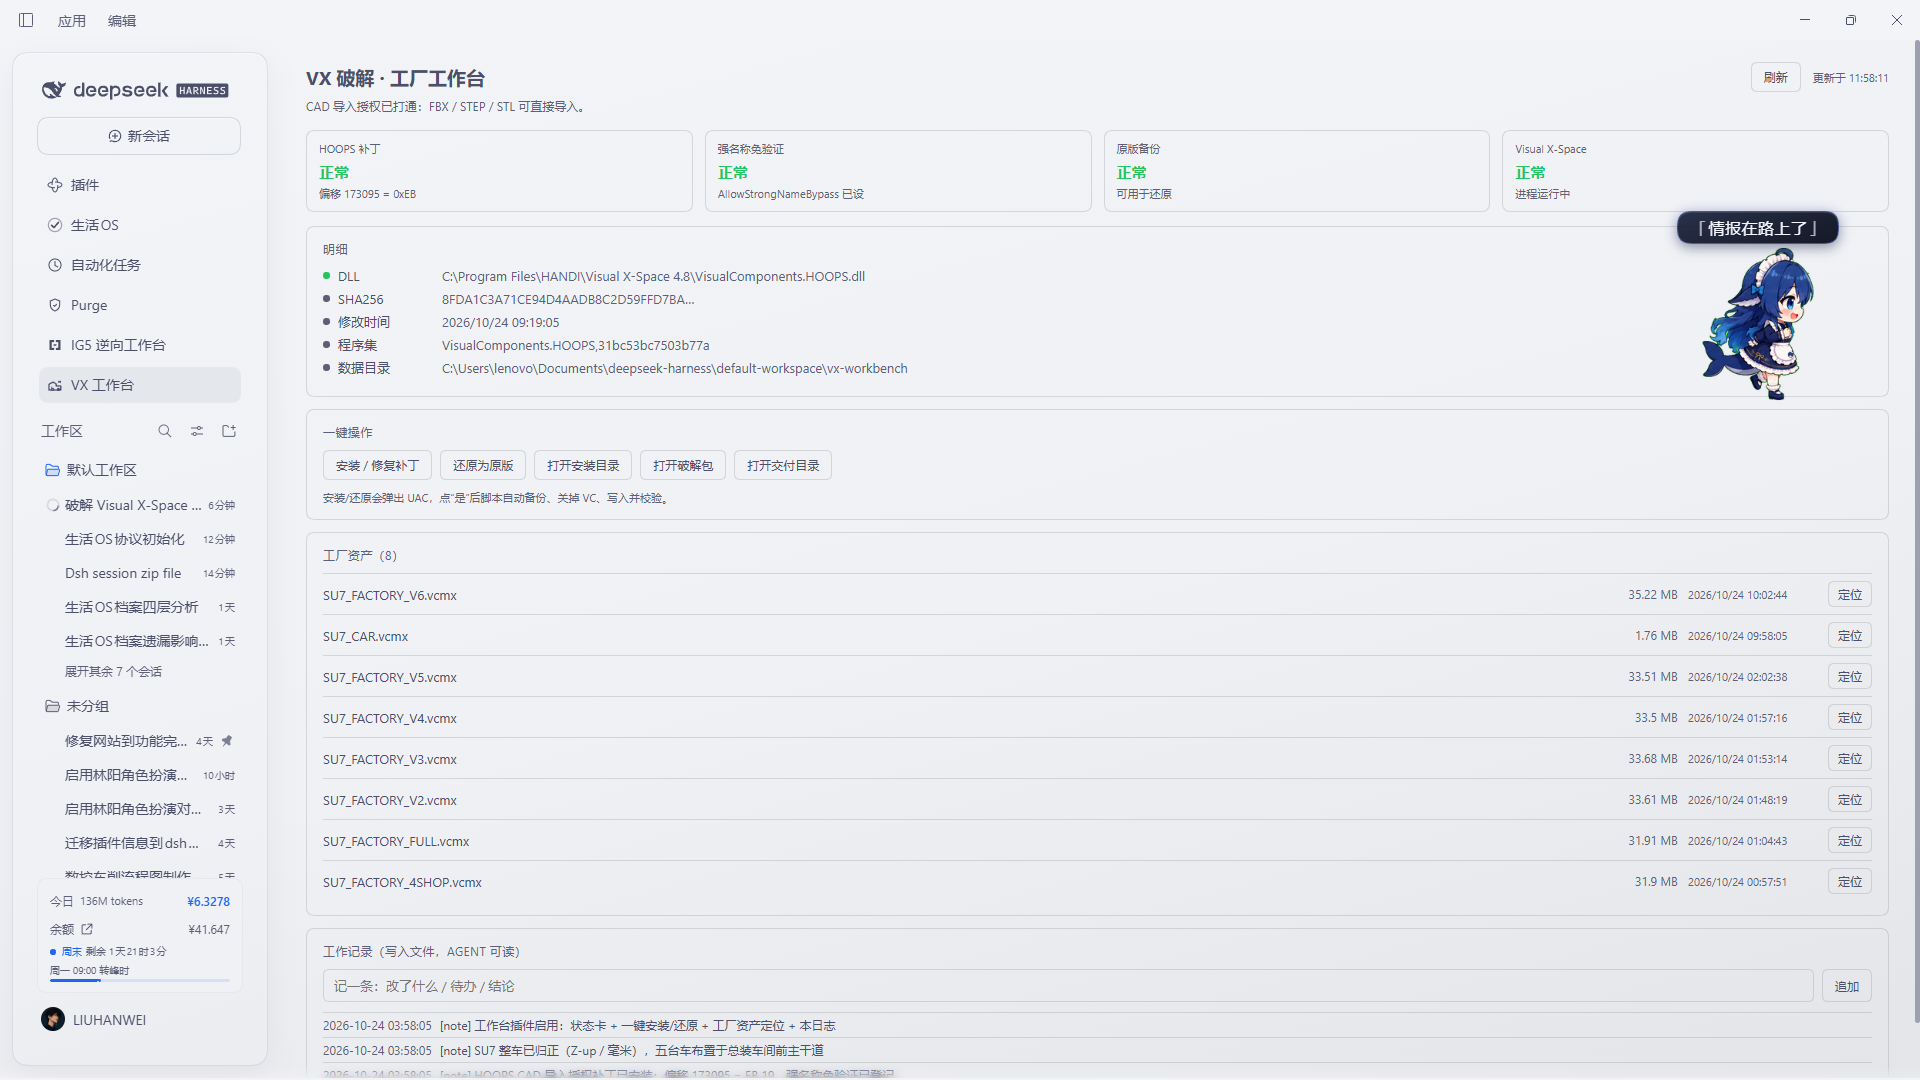
Task: Open the Purge section
Action: coord(140,305)
